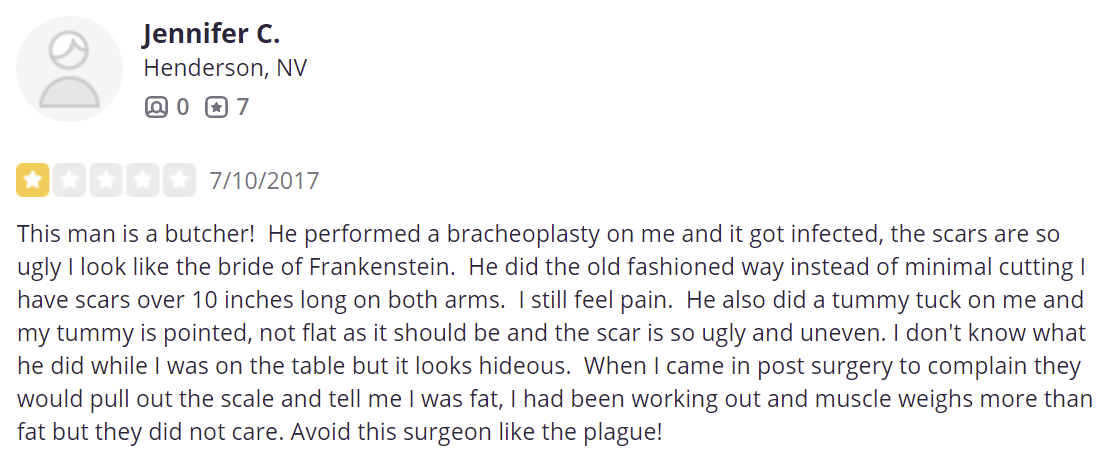The height and width of the screenshot is (466, 1107).
Task: Click the opening sentence "This man is a butcher!"
Action: [x=134, y=234]
